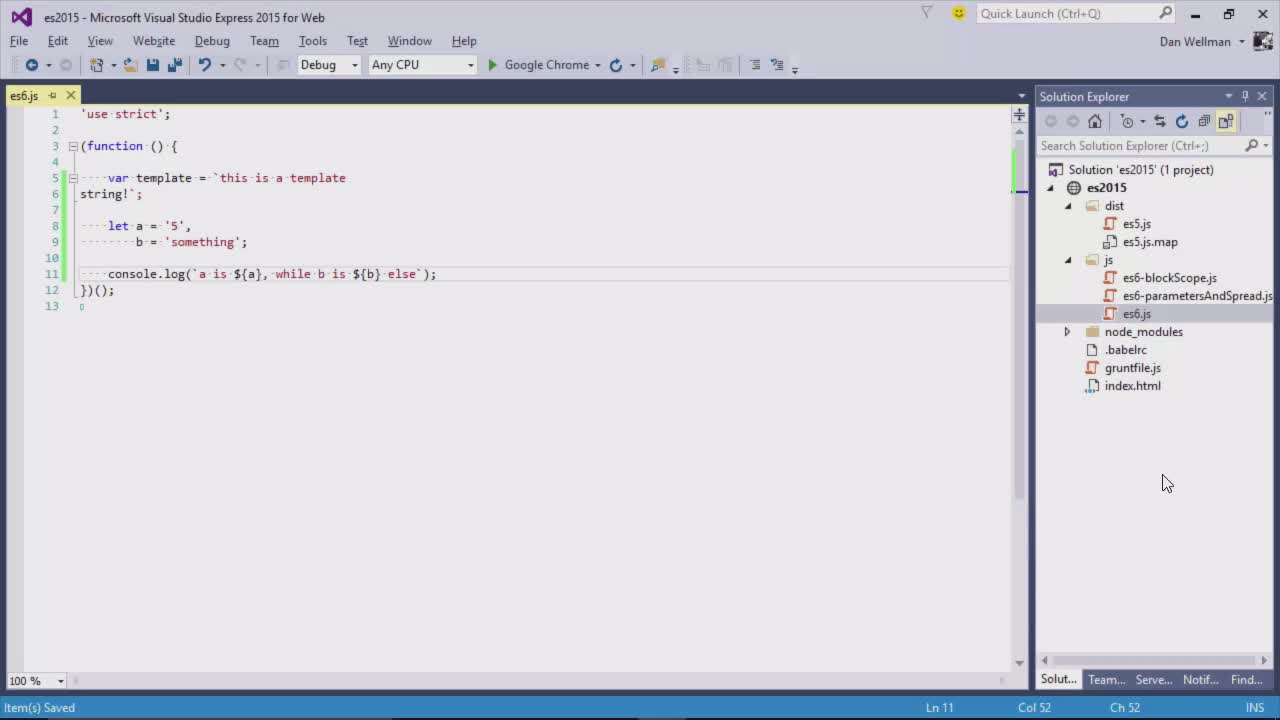The width and height of the screenshot is (1280, 720).
Task: Open the Tools menu
Action: (x=312, y=41)
